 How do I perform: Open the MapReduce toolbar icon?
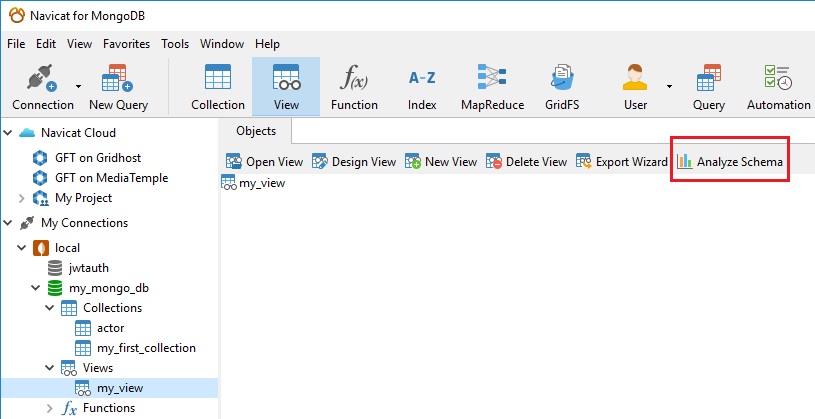tap(492, 78)
